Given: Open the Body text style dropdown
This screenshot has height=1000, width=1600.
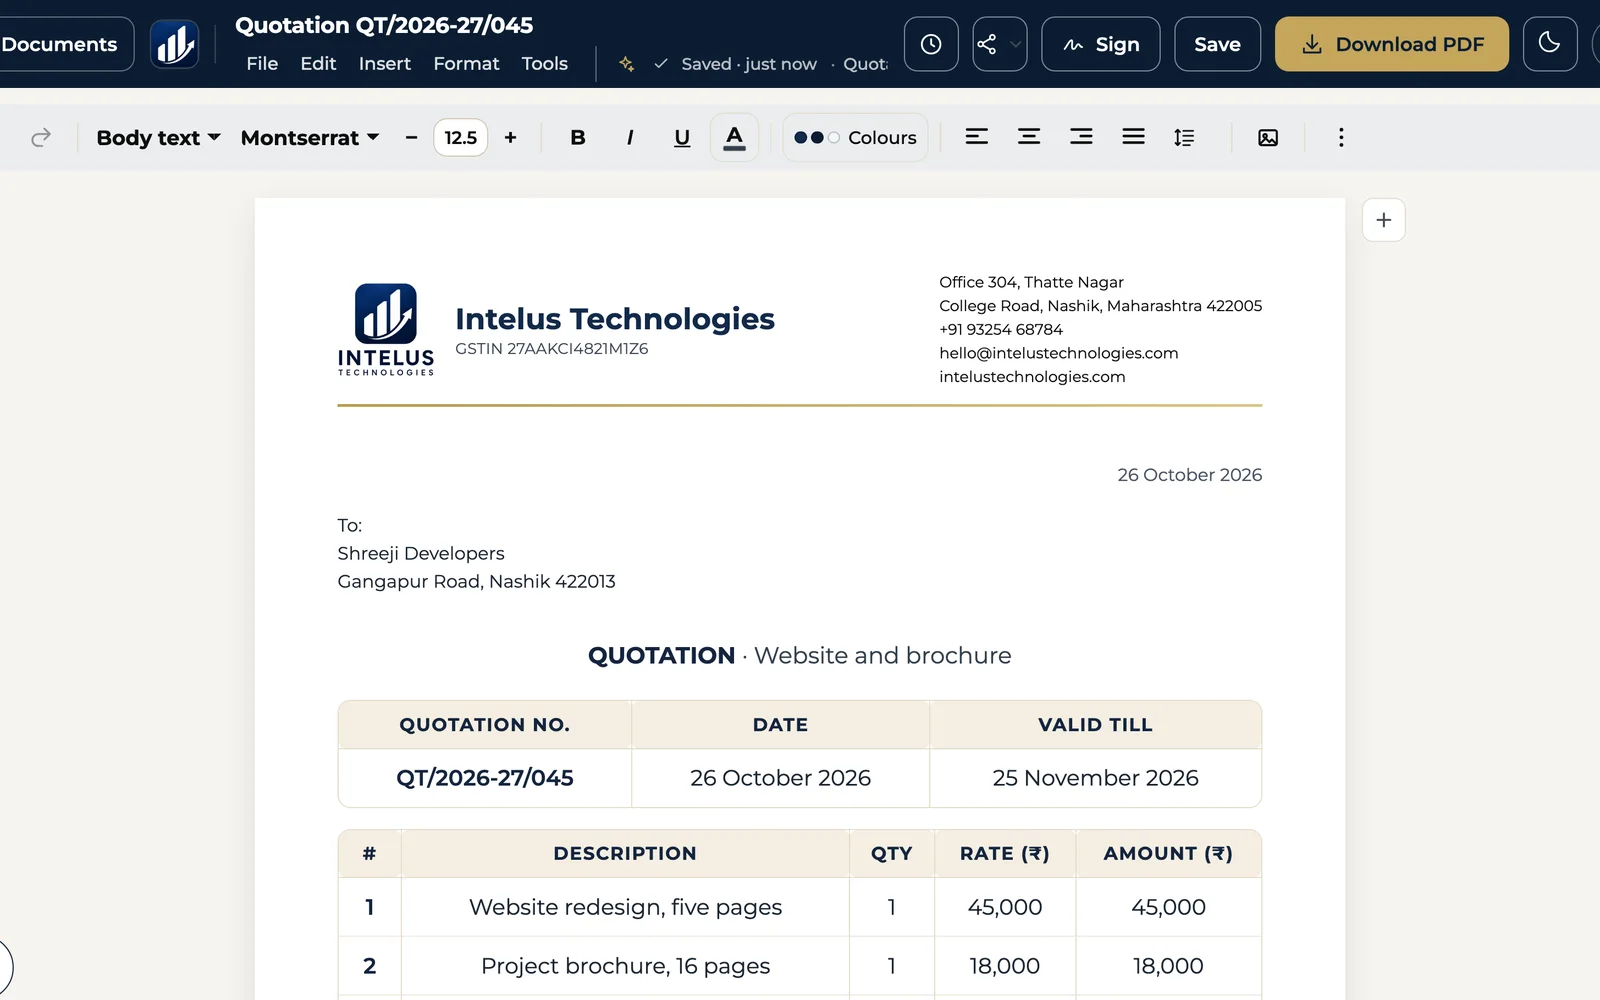Looking at the screenshot, I should coord(158,137).
